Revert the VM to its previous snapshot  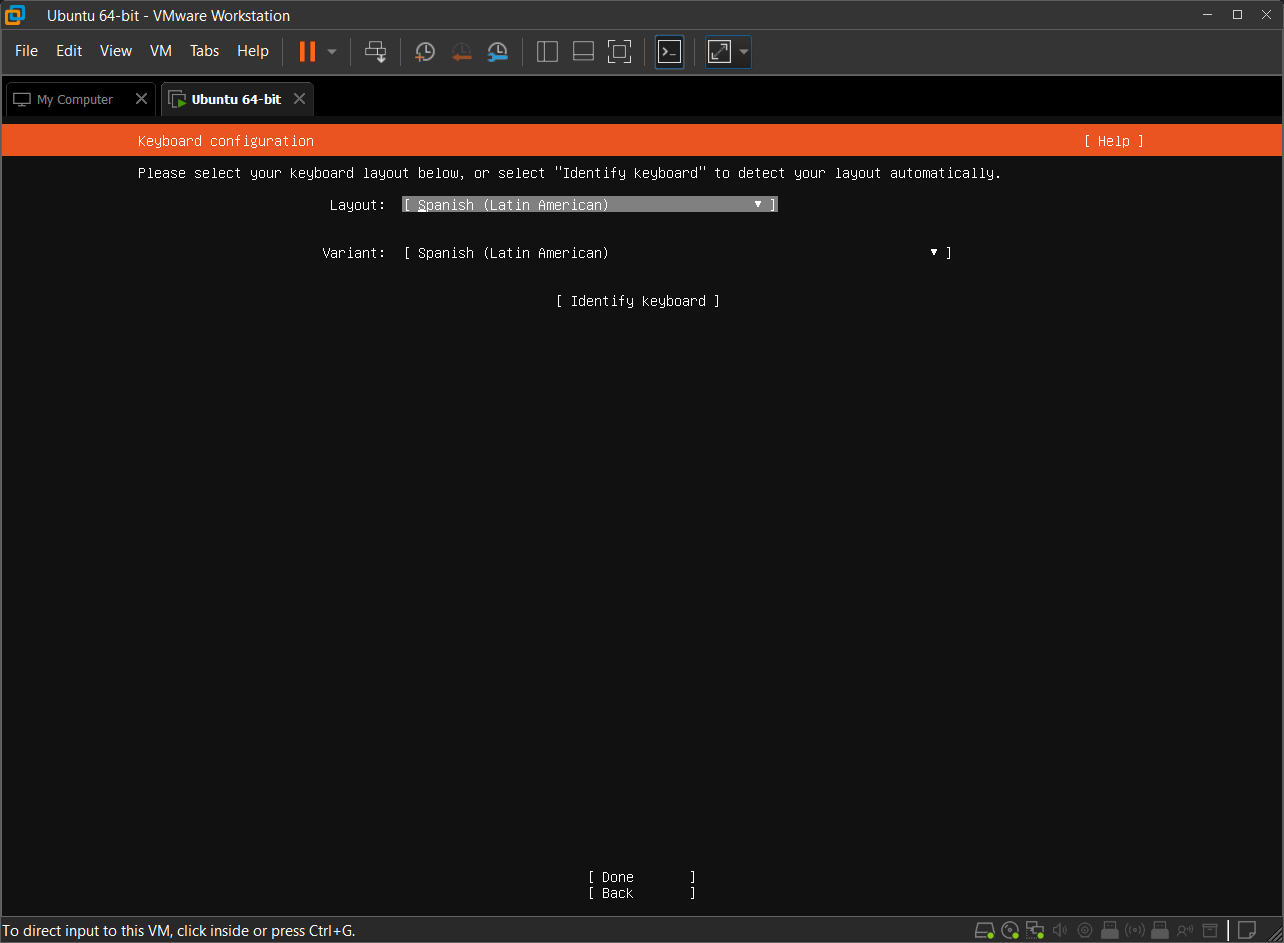461,52
